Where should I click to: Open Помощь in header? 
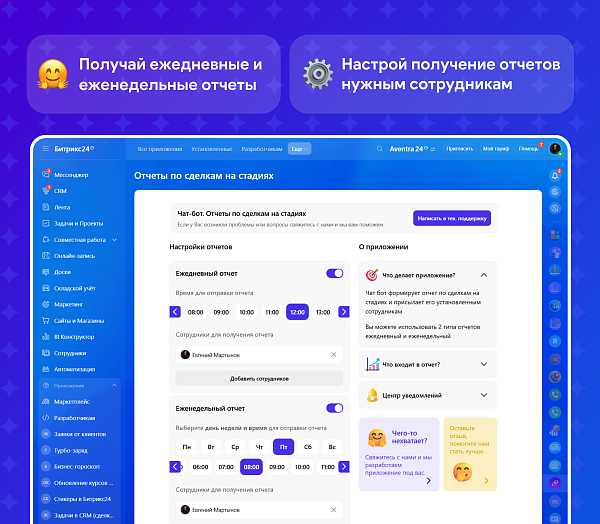pos(528,149)
